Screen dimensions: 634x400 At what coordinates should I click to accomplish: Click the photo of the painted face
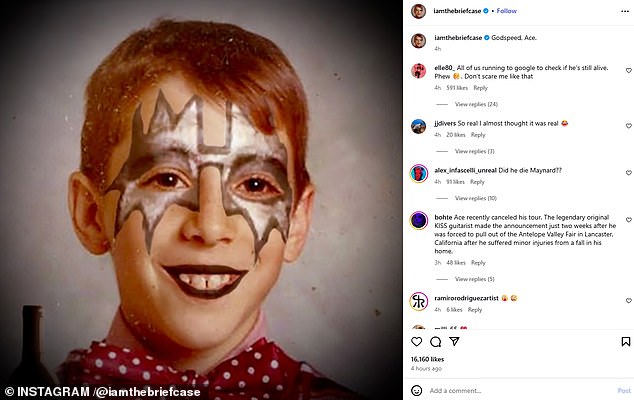click(200, 200)
